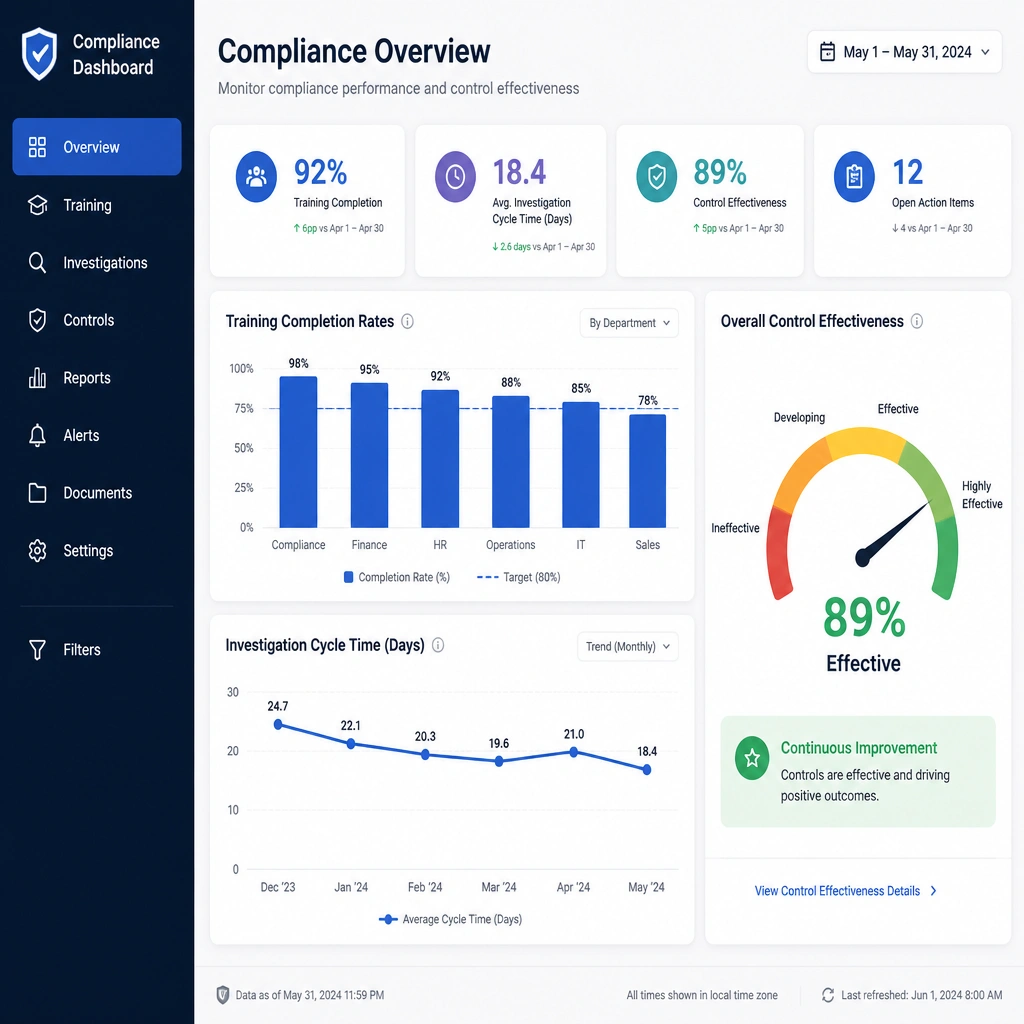The image size is (1024, 1024).
Task: Click the gauge needle on effectiveness dial
Action: point(893,534)
